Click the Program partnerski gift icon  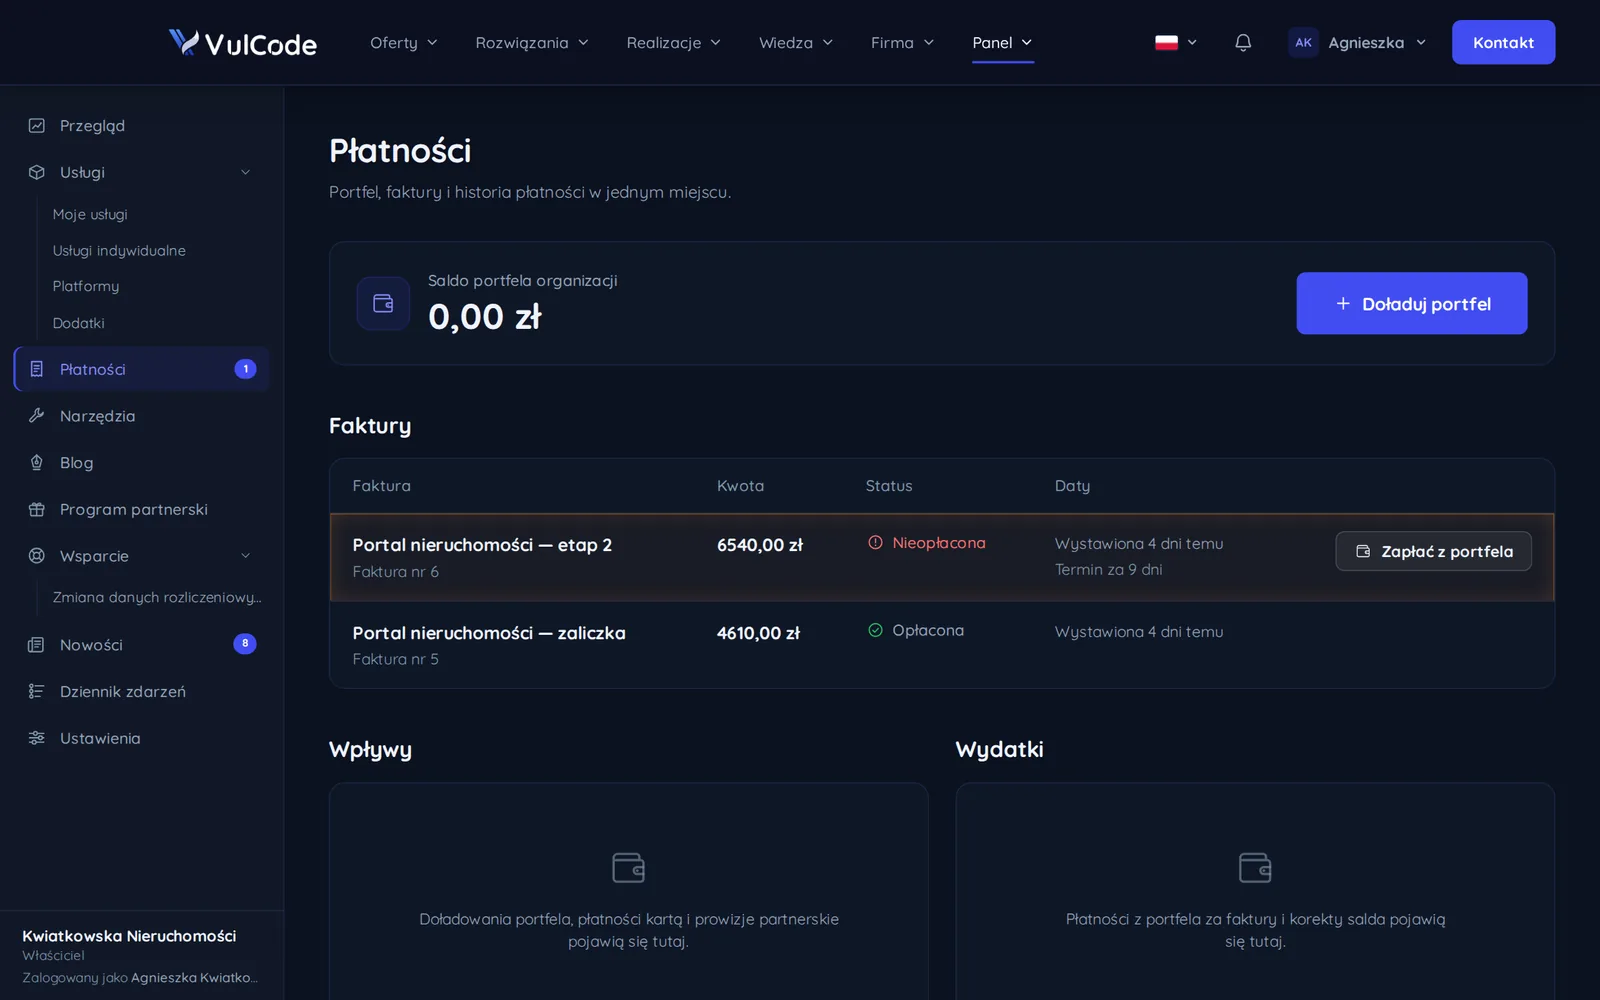[37, 509]
